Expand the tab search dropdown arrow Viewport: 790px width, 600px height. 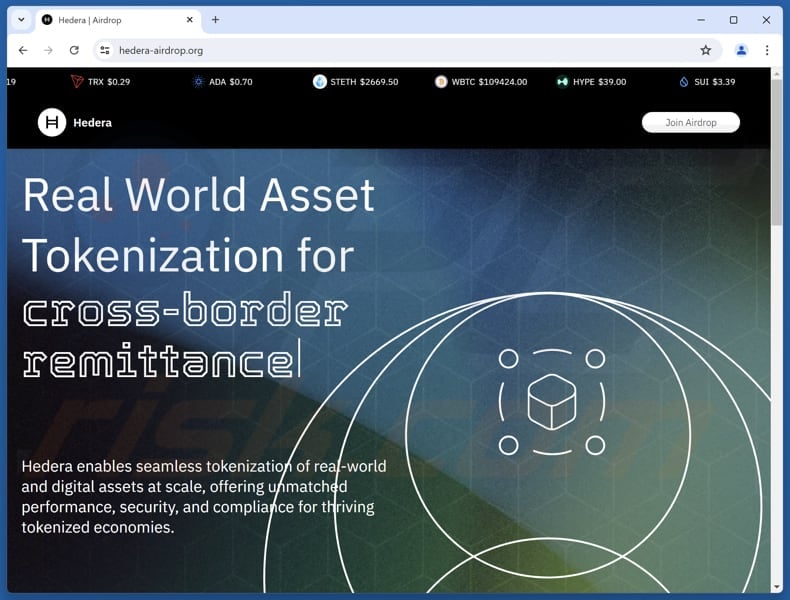(x=21, y=20)
